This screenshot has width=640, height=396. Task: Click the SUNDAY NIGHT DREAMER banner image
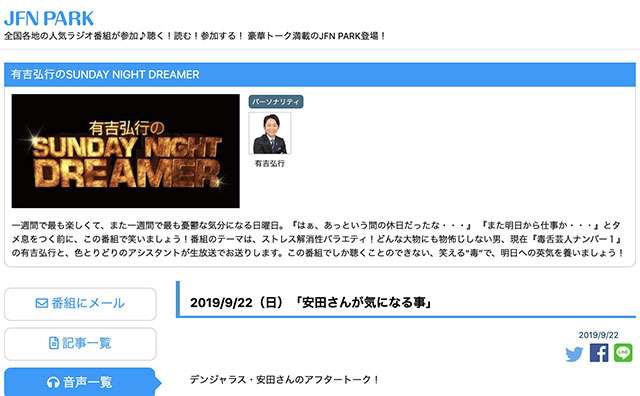(126, 151)
